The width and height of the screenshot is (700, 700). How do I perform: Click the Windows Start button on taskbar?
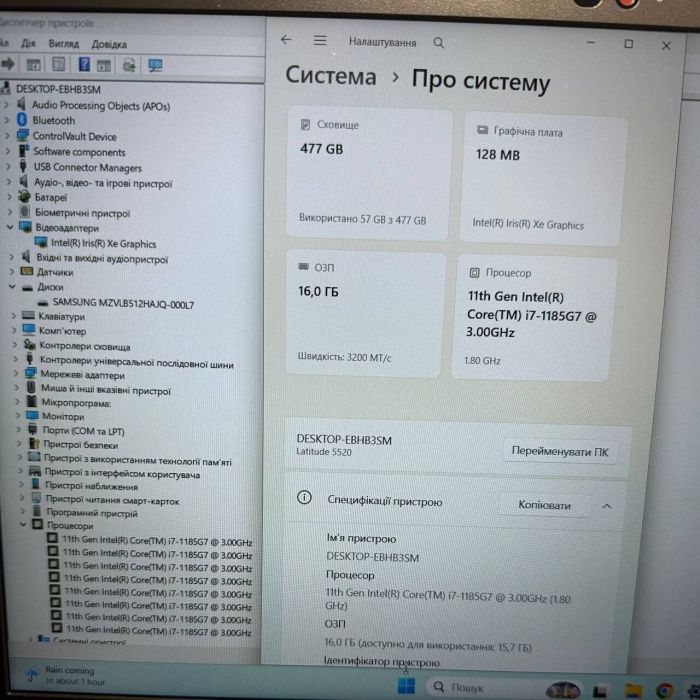point(406,686)
